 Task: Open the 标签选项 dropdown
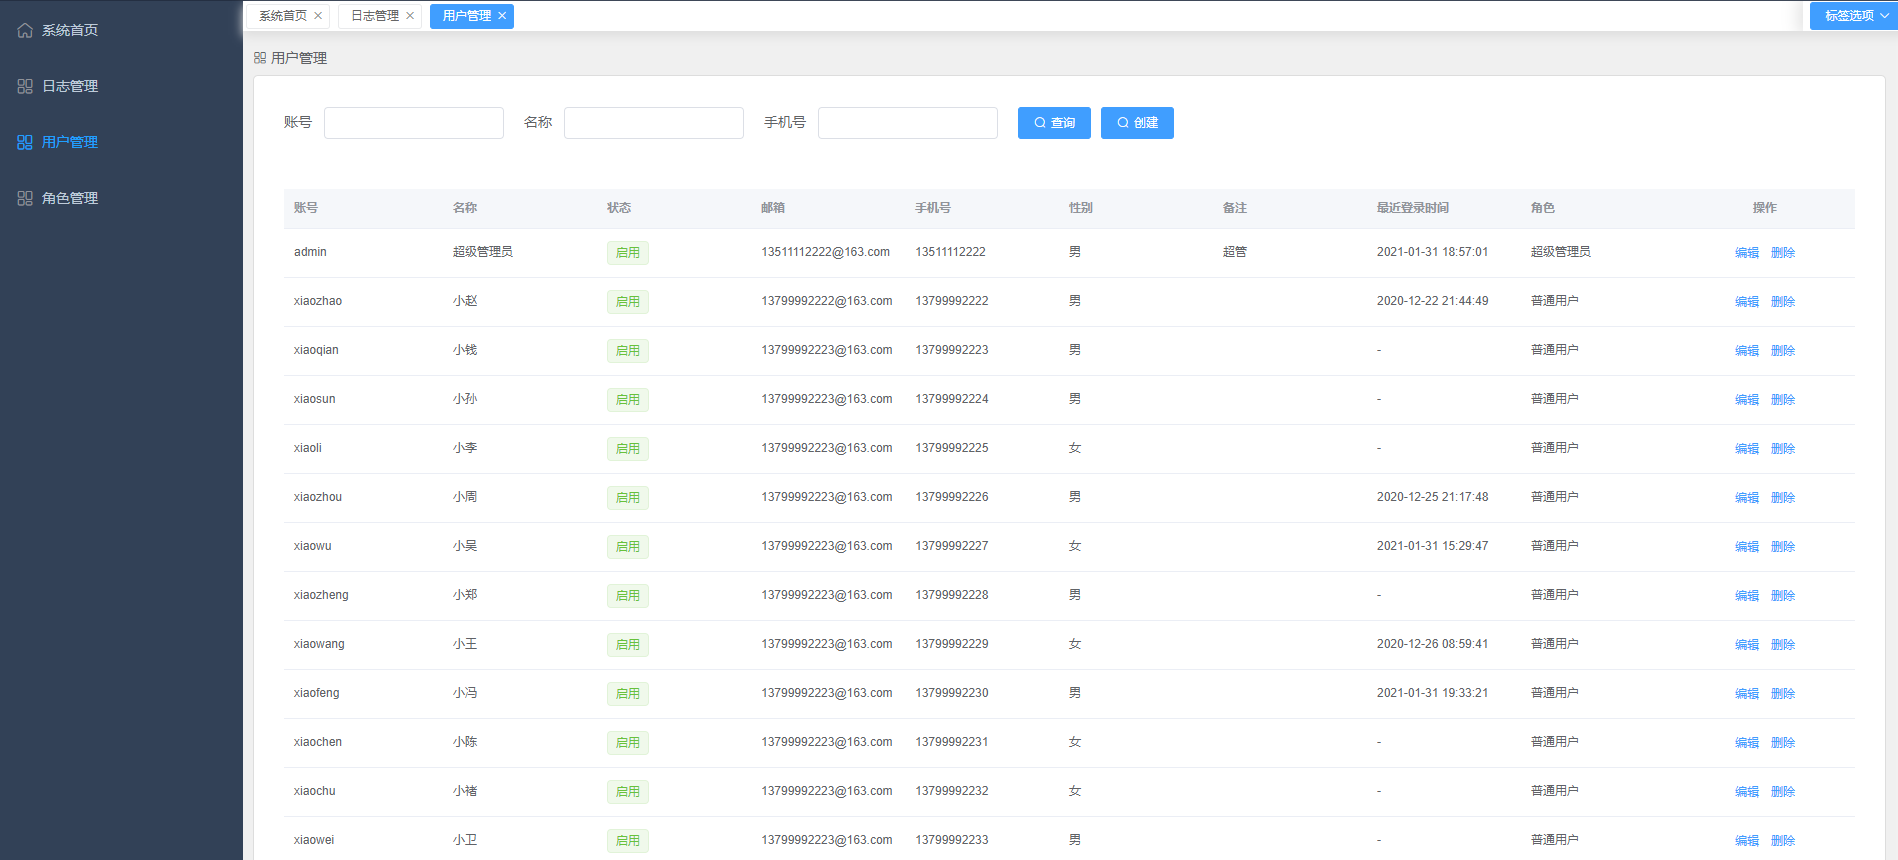[1853, 16]
